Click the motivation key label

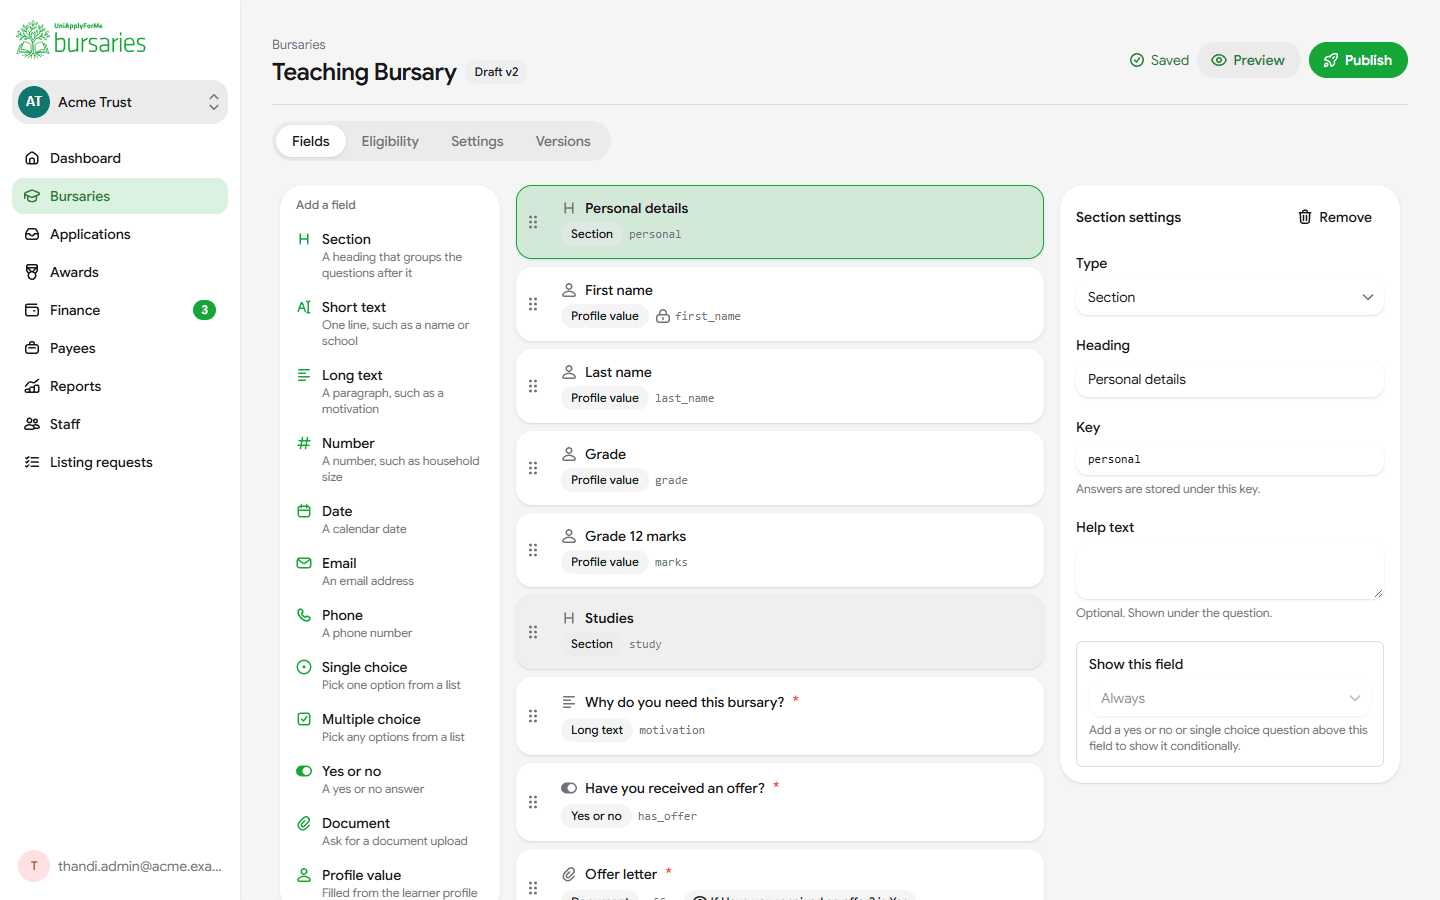[x=672, y=730]
